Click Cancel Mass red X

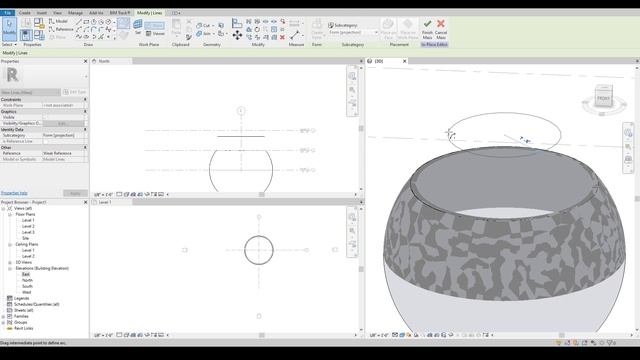[x=441, y=29]
